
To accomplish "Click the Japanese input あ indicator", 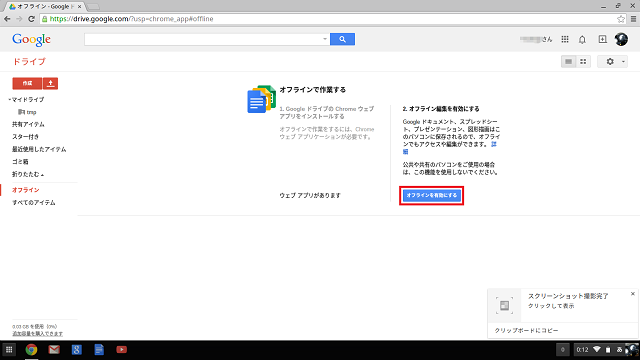I will (619, 350).
